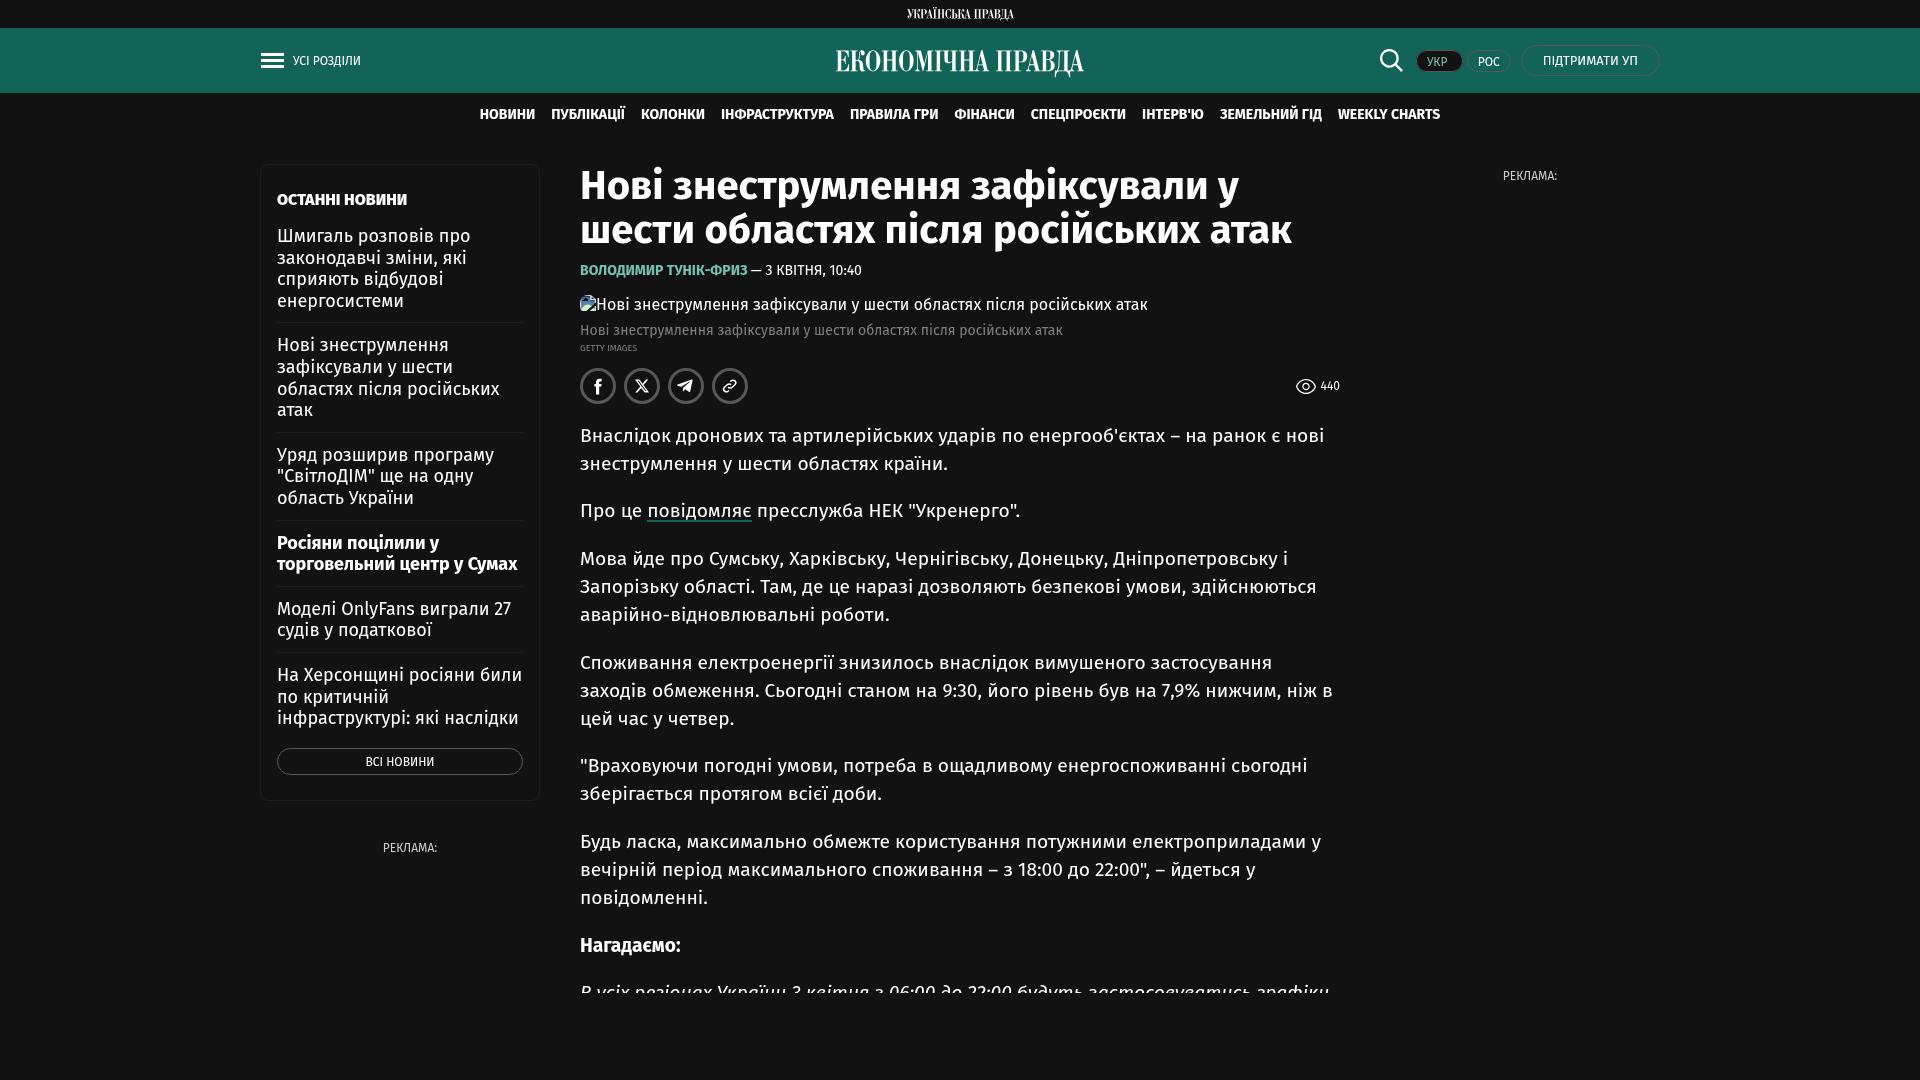Share article on Facebook

598,386
